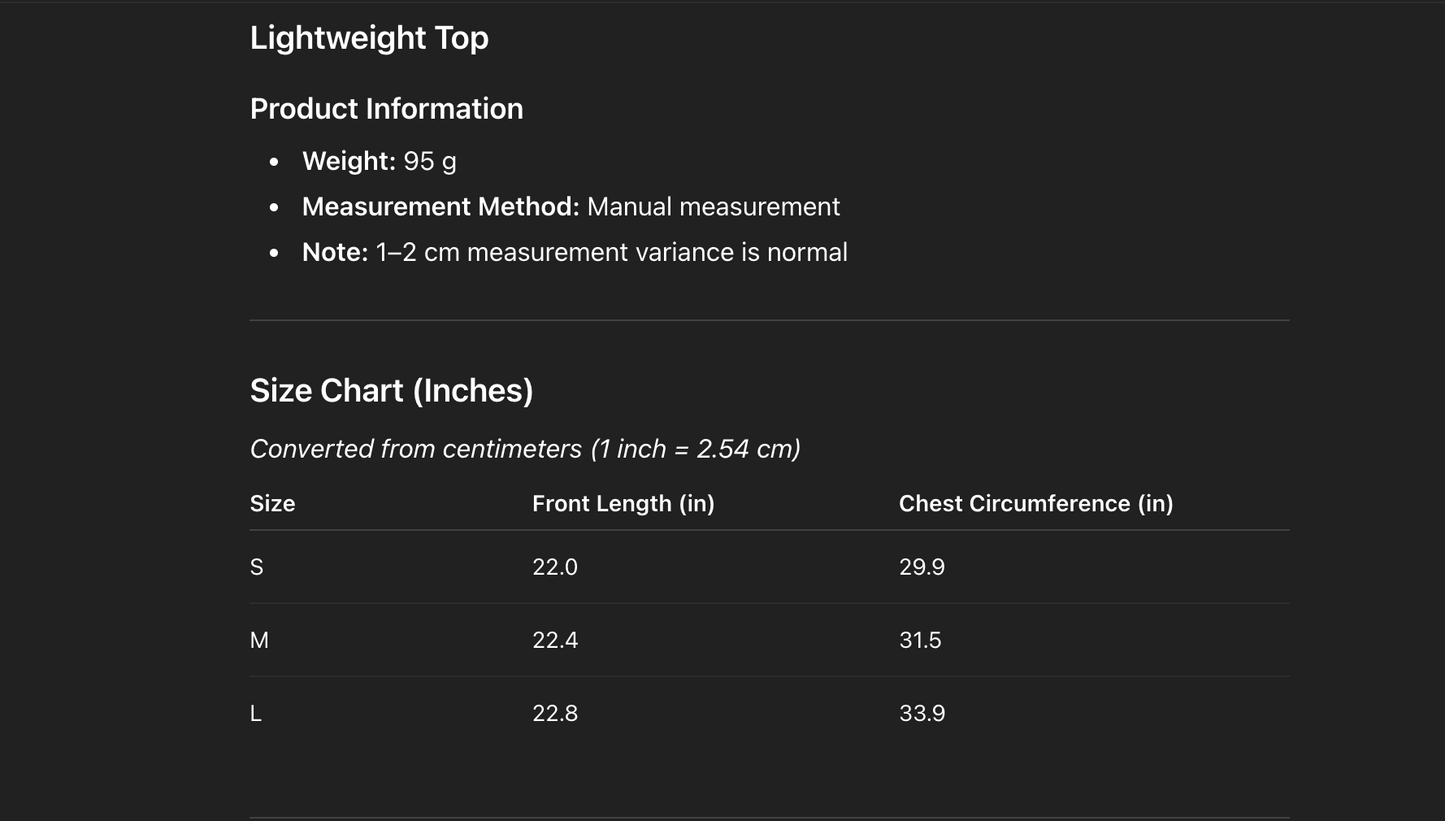Click the Front Length (in) column header
The height and width of the screenshot is (821, 1445).
pos(623,504)
